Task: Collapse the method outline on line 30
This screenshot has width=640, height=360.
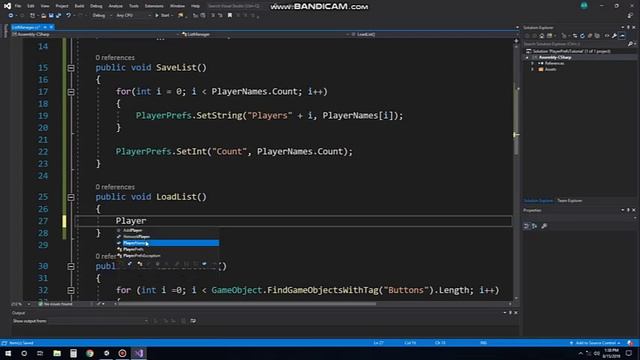Action: tap(71, 266)
